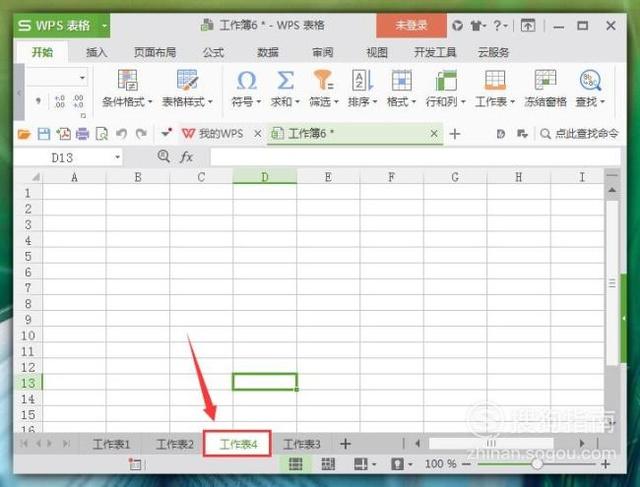
Task: Switch to normal view in status bar
Action: (296, 464)
